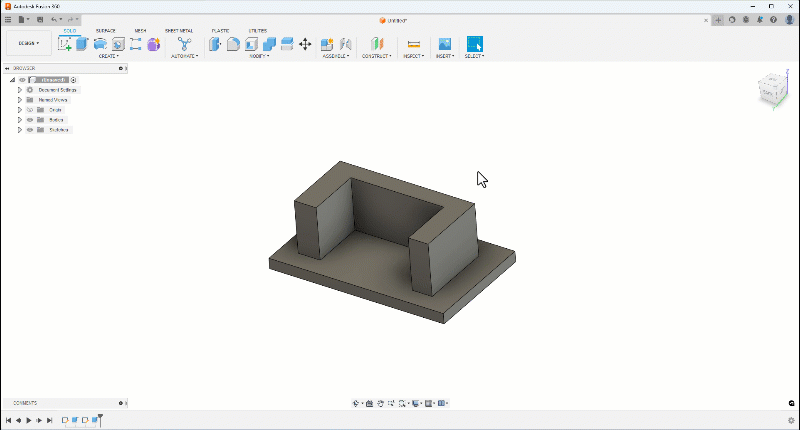Click the Measure tool under Inspect
Viewport: 800px width, 430px height.
(413, 44)
